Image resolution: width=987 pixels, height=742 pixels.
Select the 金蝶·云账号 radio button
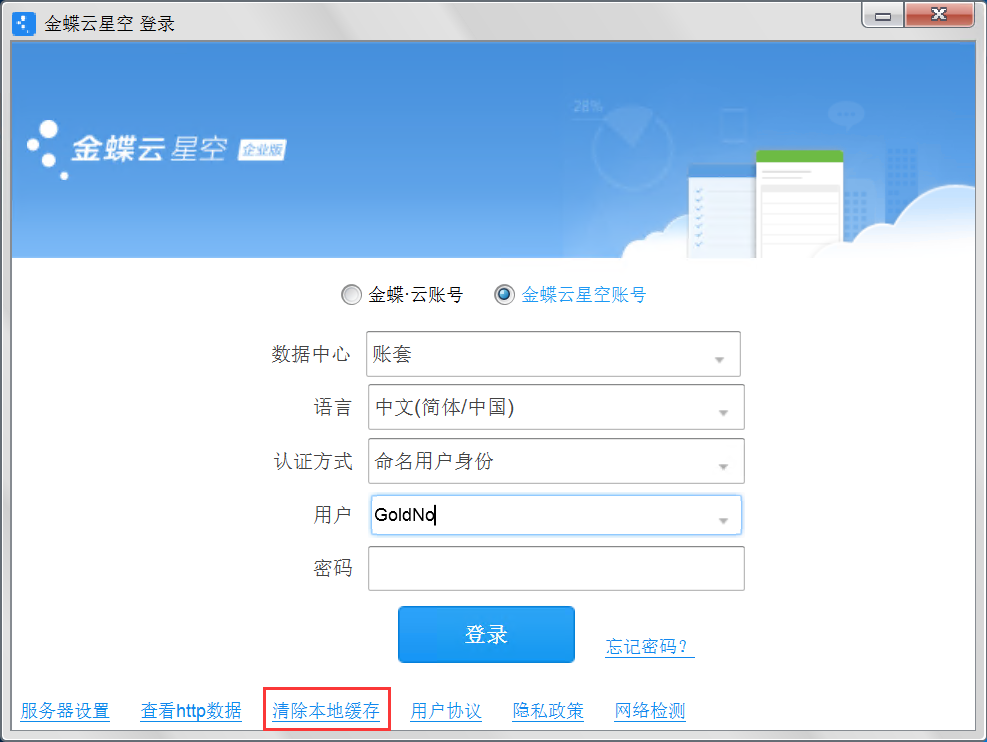[x=351, y=295]
